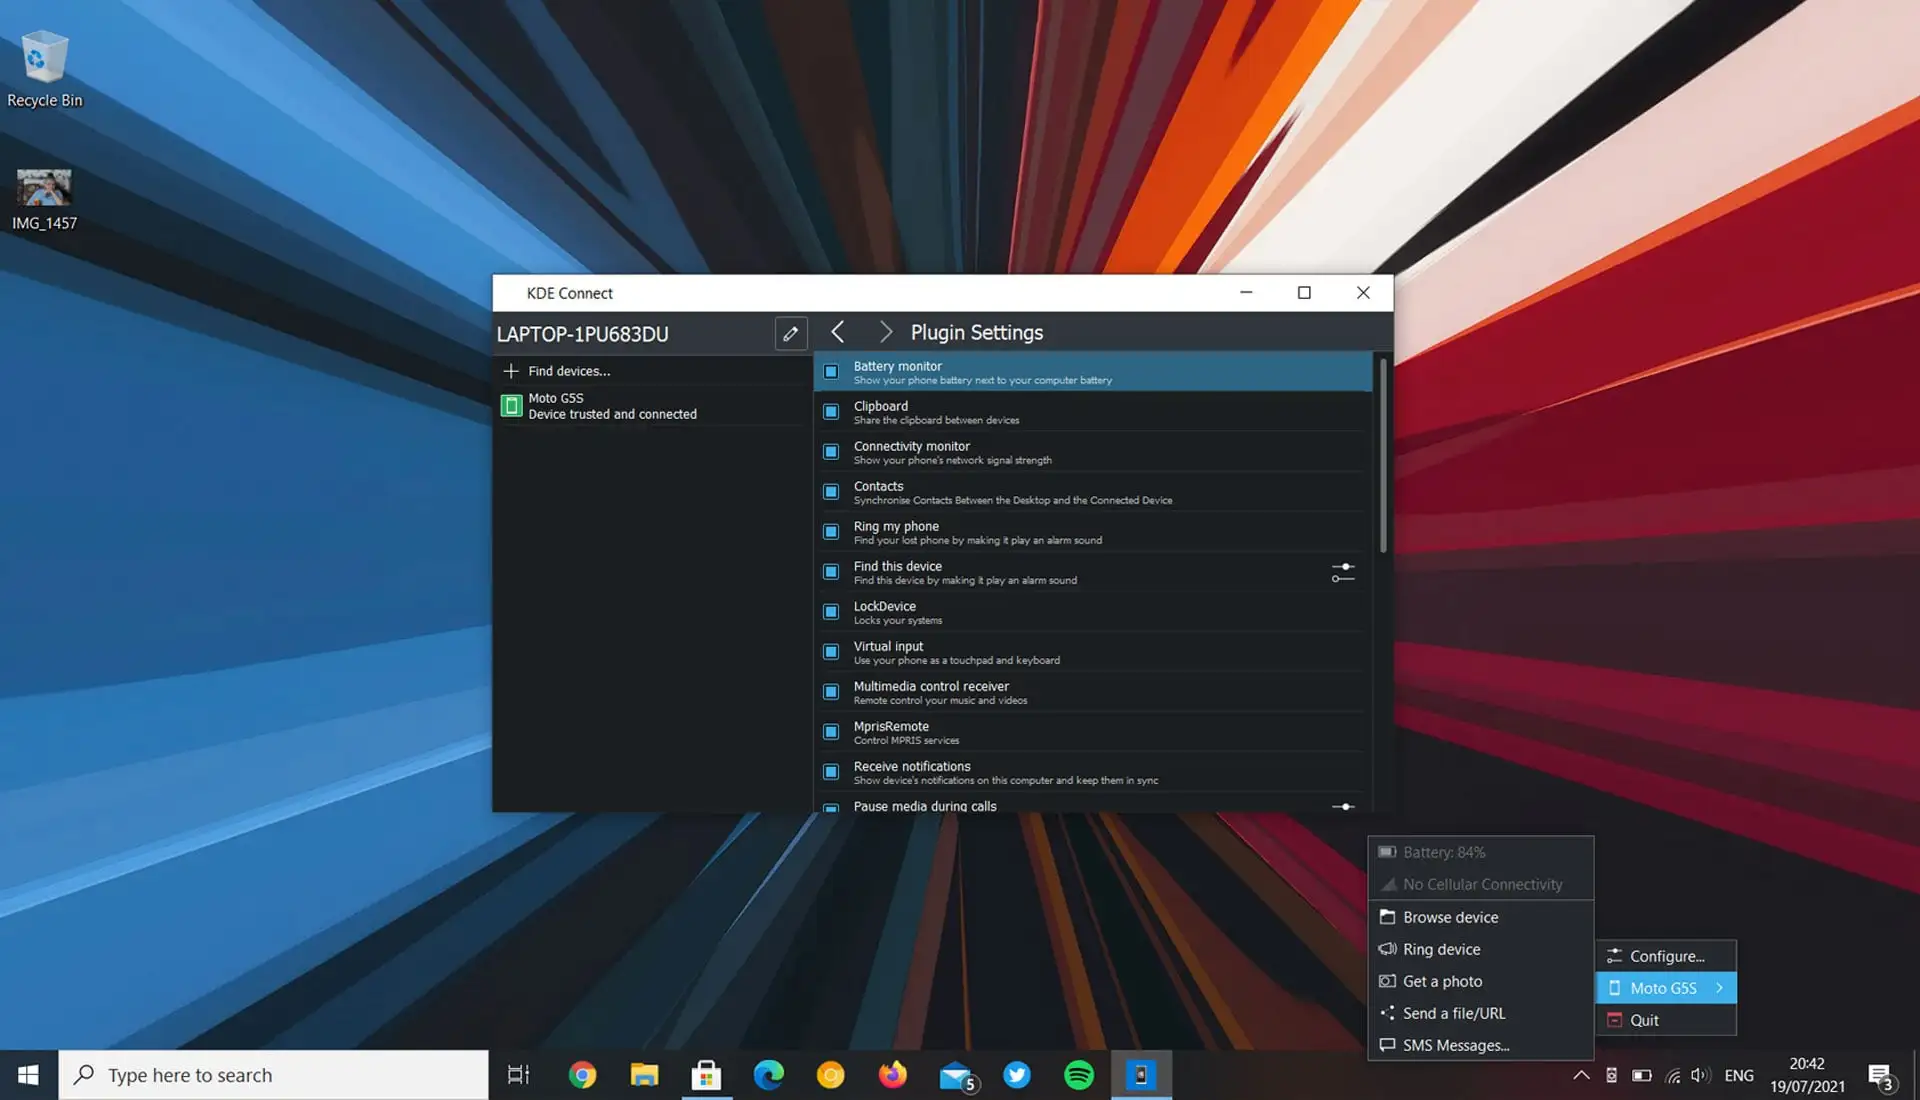Image resolution: width=1920 pixels, height=1100 pixels.
Task: Open KDE Connect from the taskbar
Action: pos(1141,1074)
